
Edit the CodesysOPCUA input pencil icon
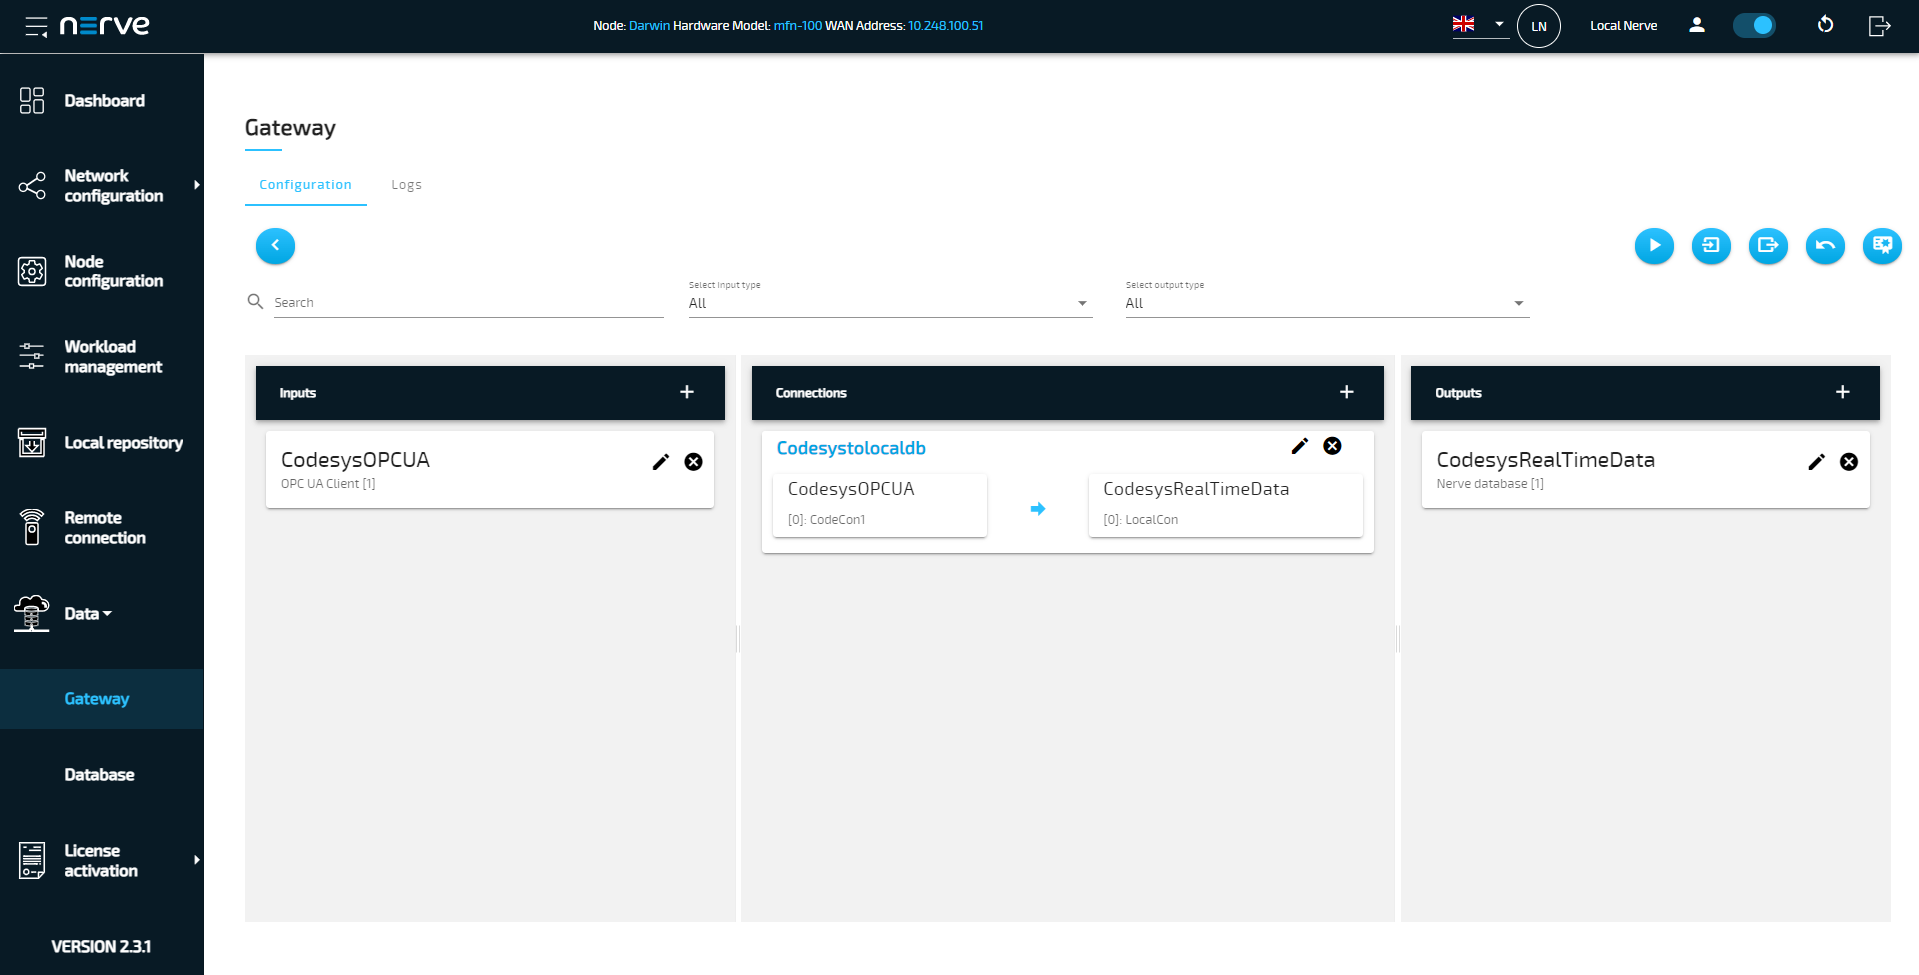tap(661, 462)
